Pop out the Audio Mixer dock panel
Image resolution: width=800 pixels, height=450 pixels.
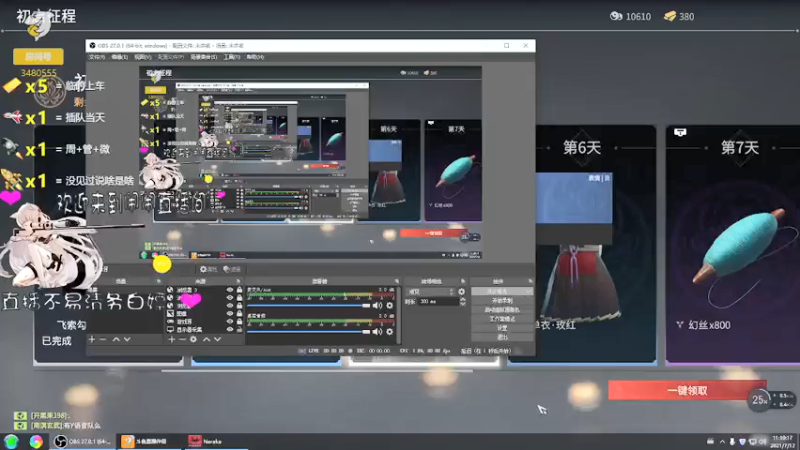click(396, 281)
